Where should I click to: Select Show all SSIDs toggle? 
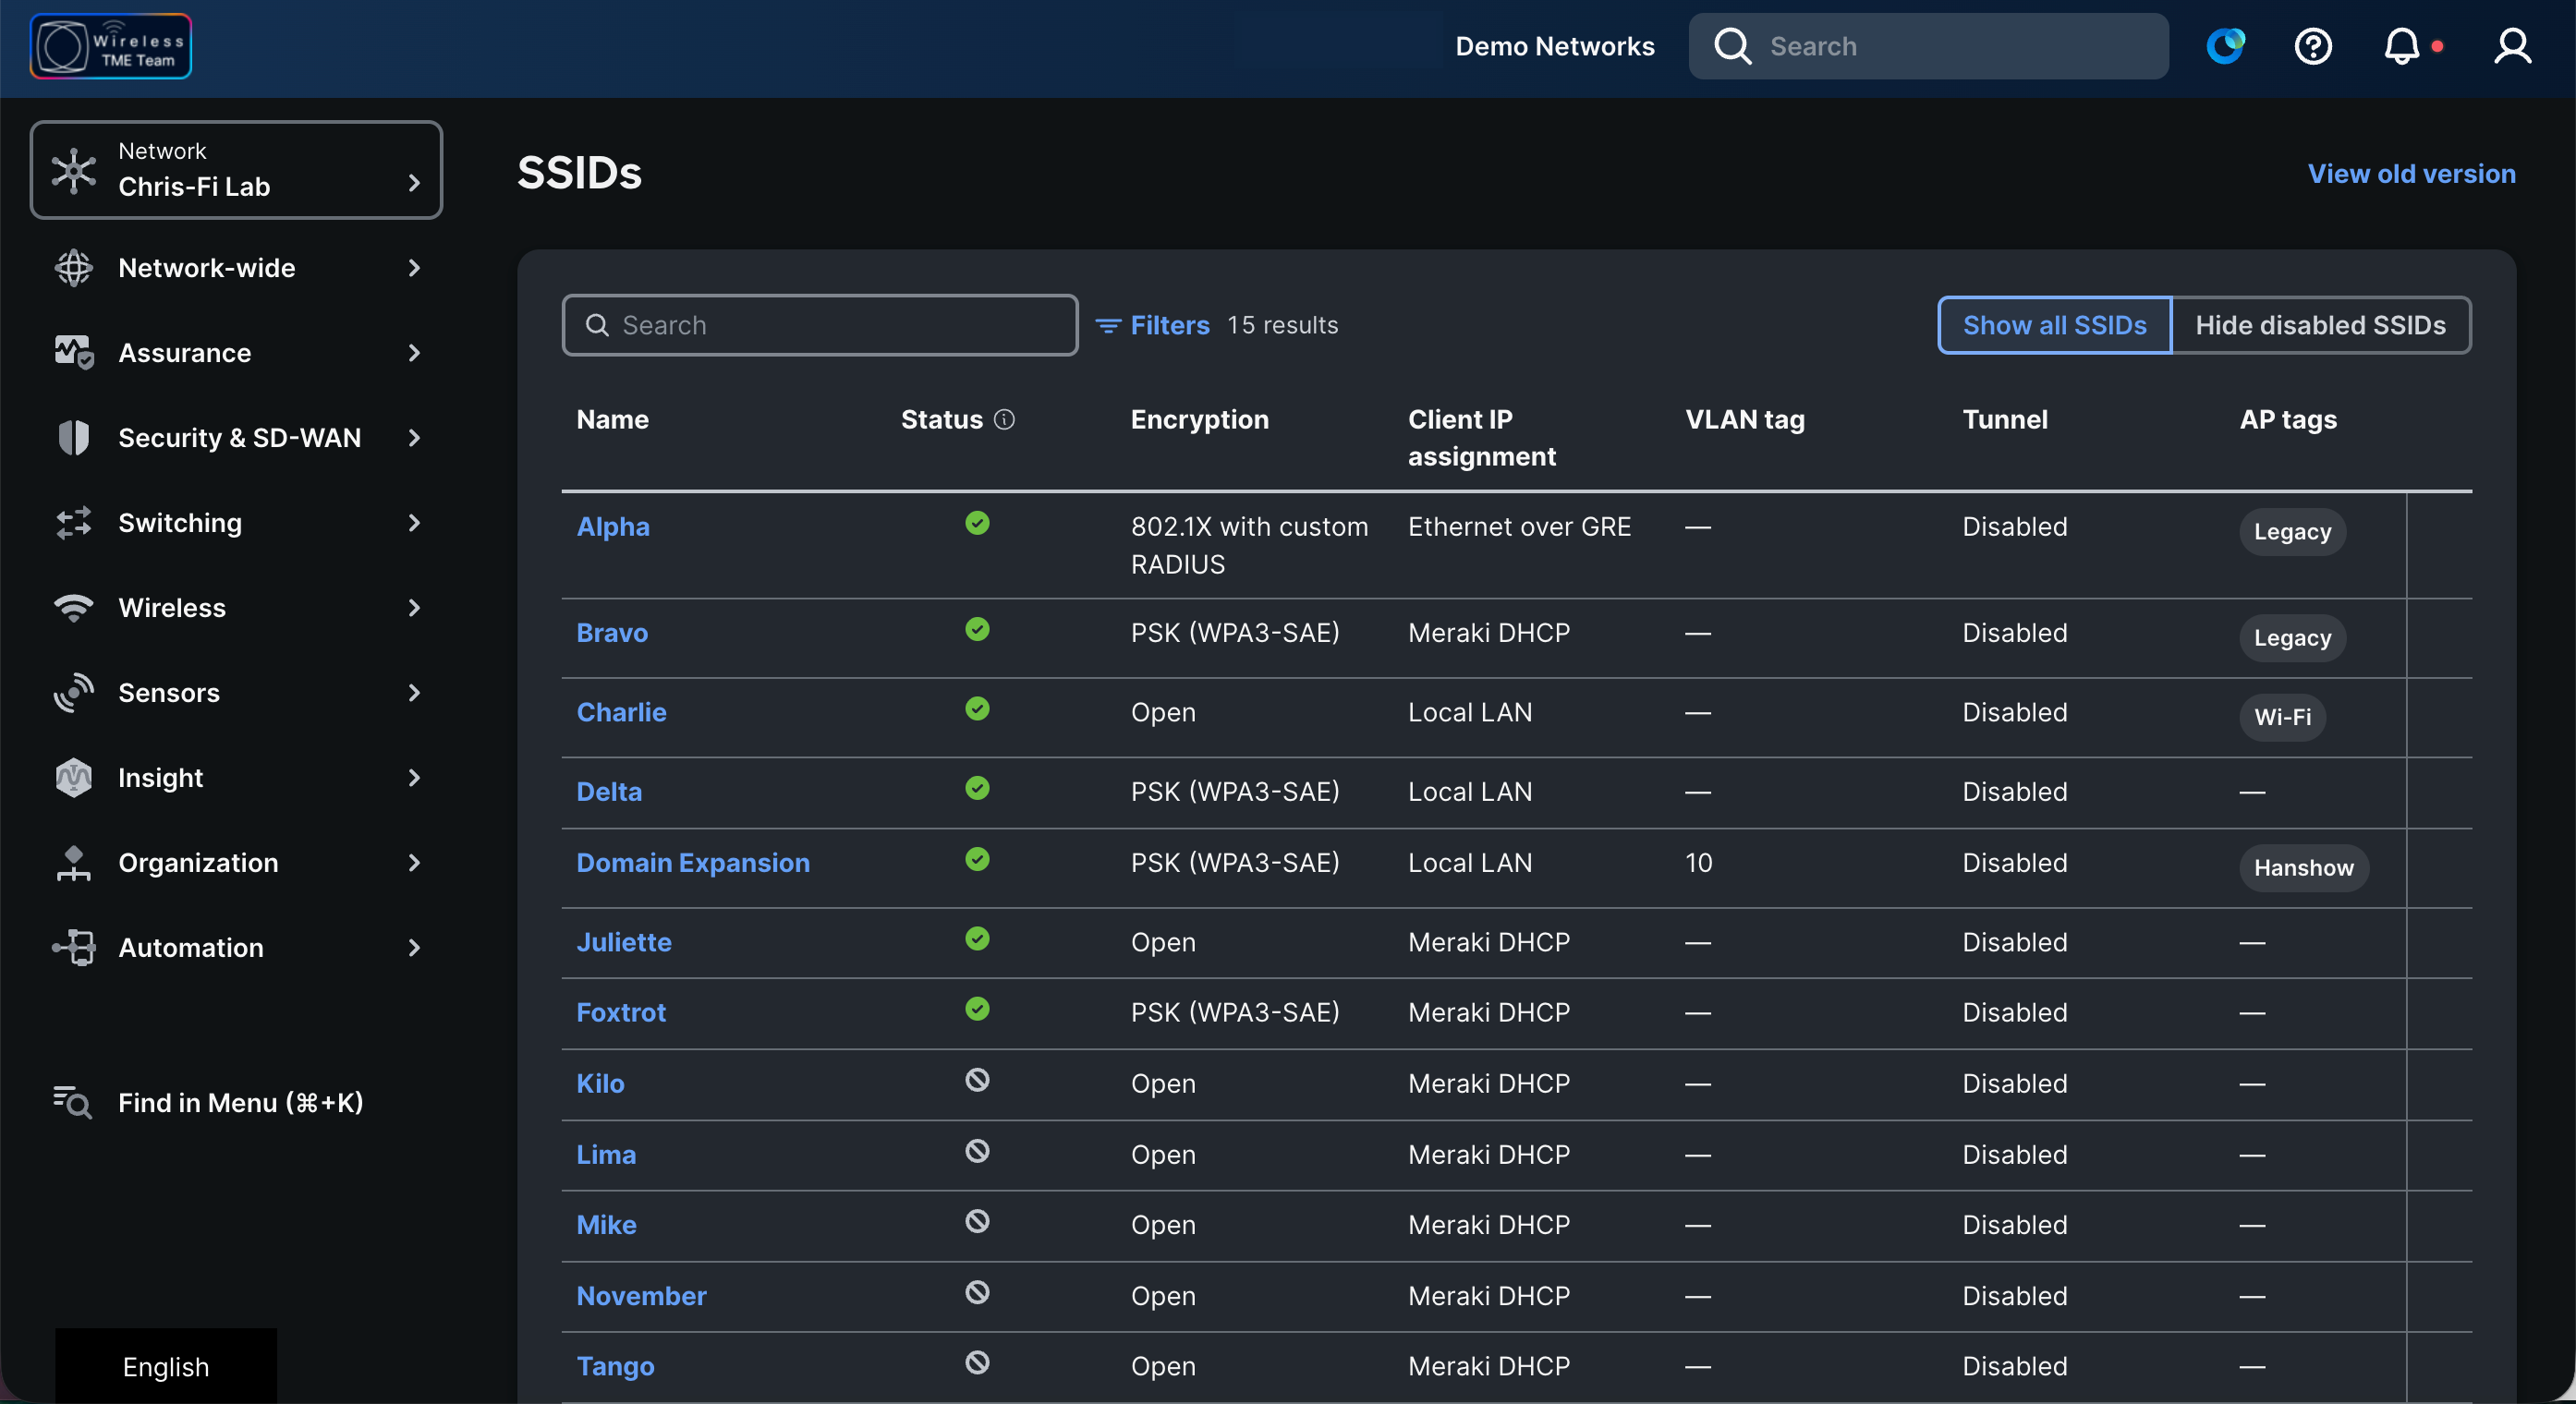coord(2054,325)
